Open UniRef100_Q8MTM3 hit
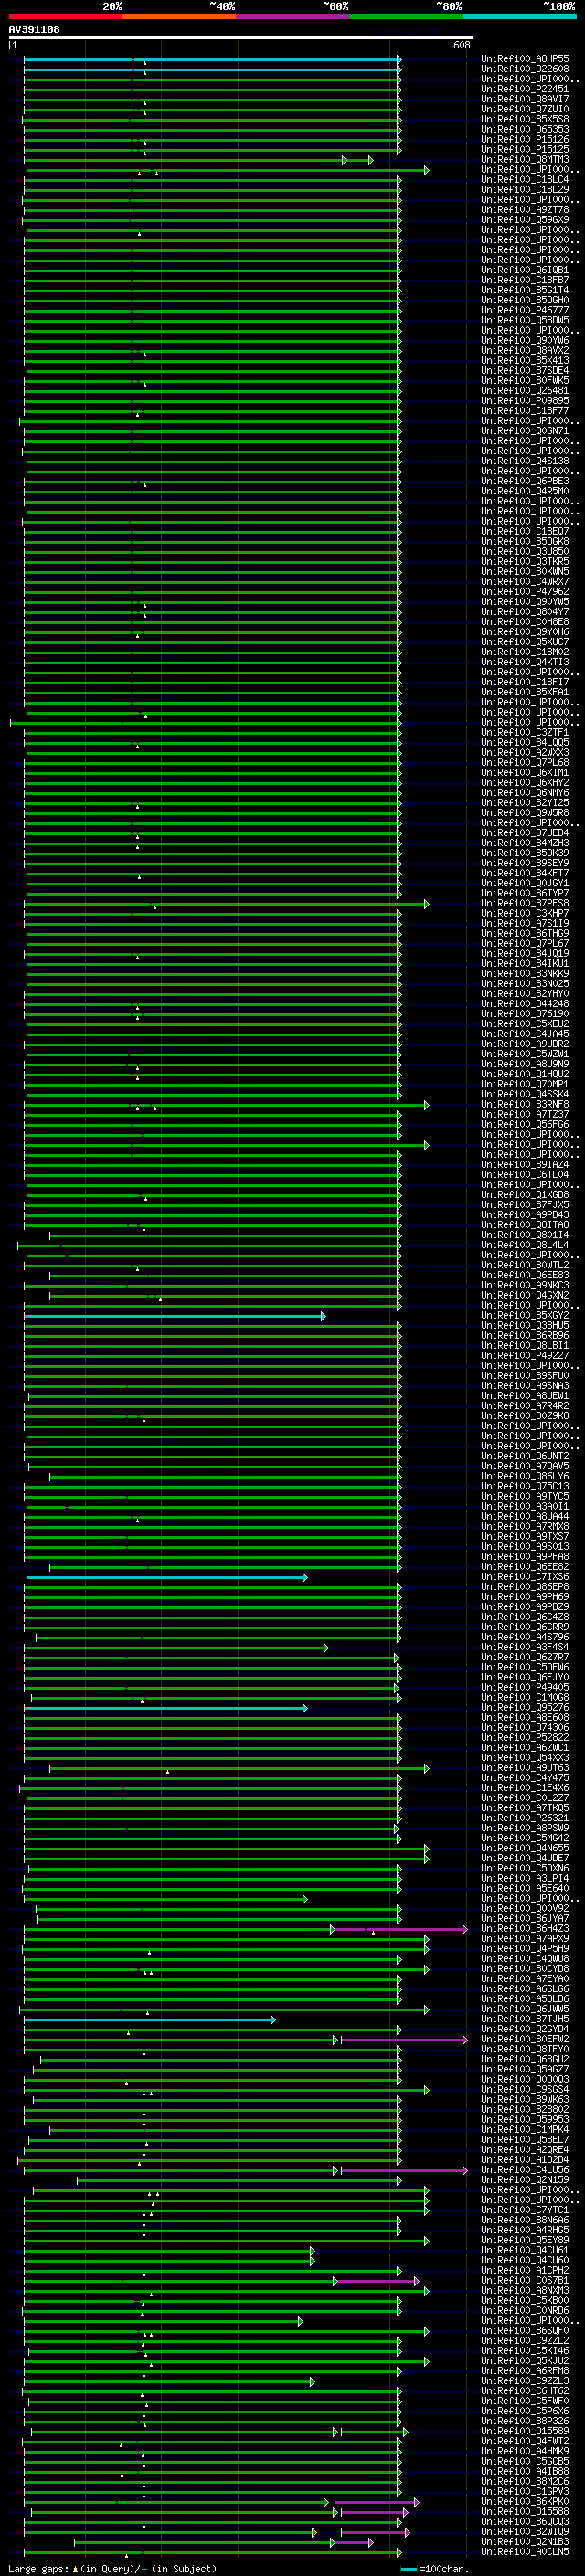 [525, 159]
